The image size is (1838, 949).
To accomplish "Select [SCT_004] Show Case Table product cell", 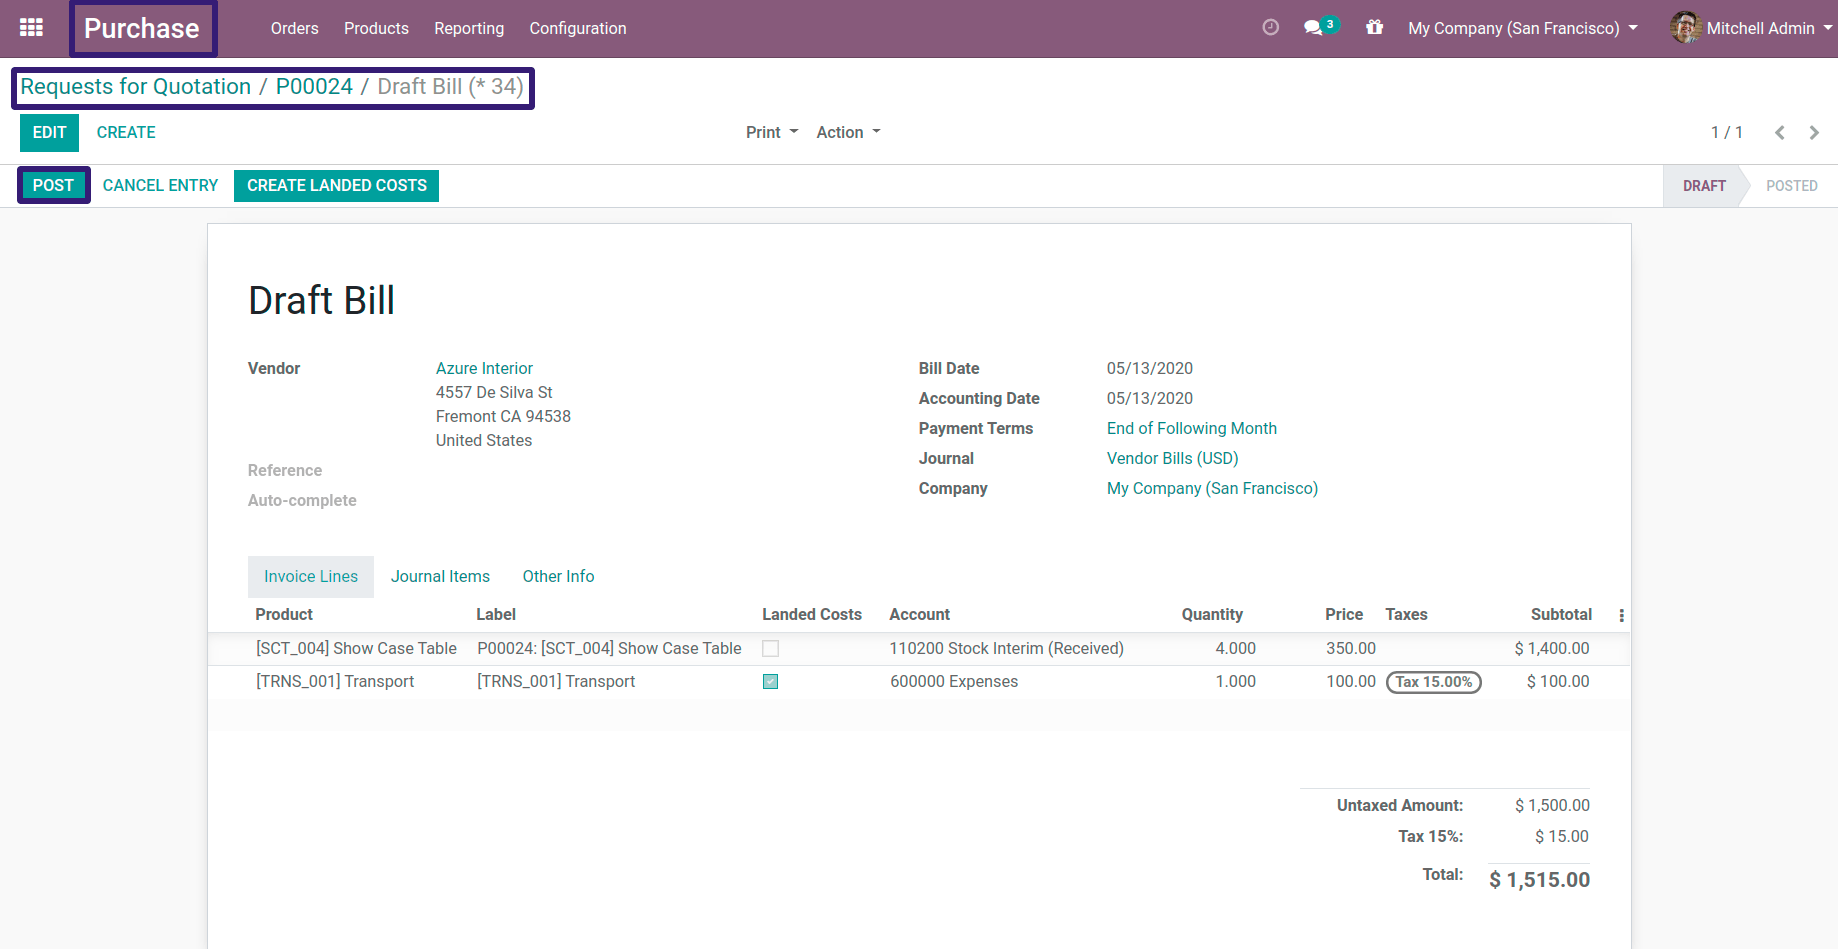I will pos(356,649).
